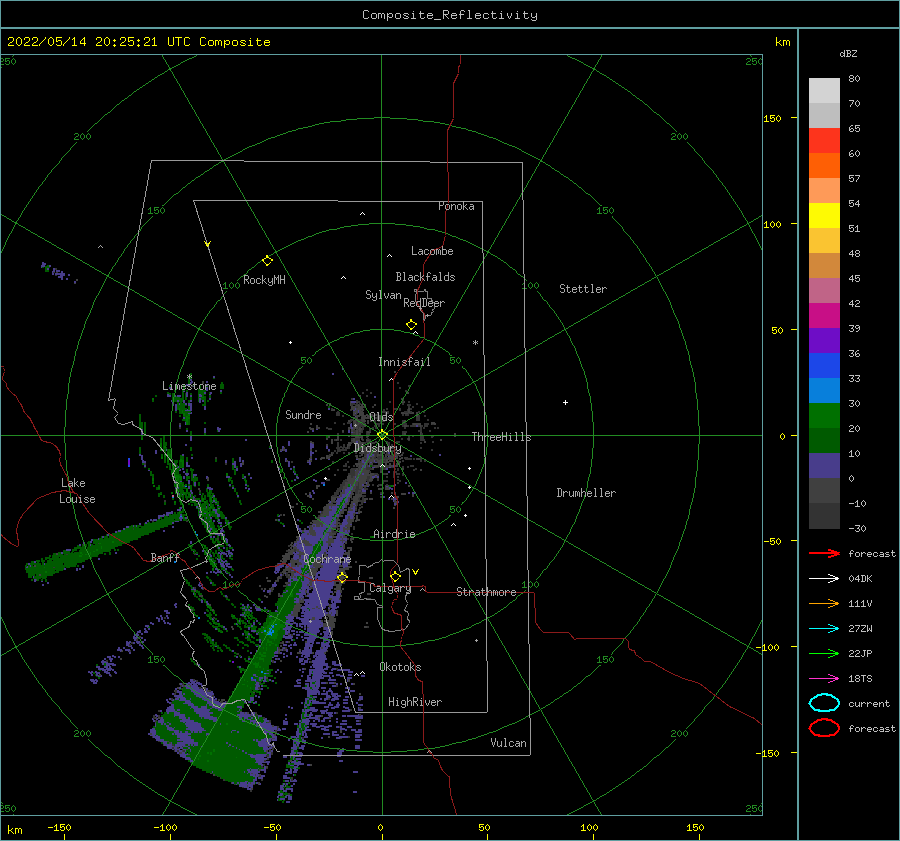Click the Cochrane town label

click(327, 559)
